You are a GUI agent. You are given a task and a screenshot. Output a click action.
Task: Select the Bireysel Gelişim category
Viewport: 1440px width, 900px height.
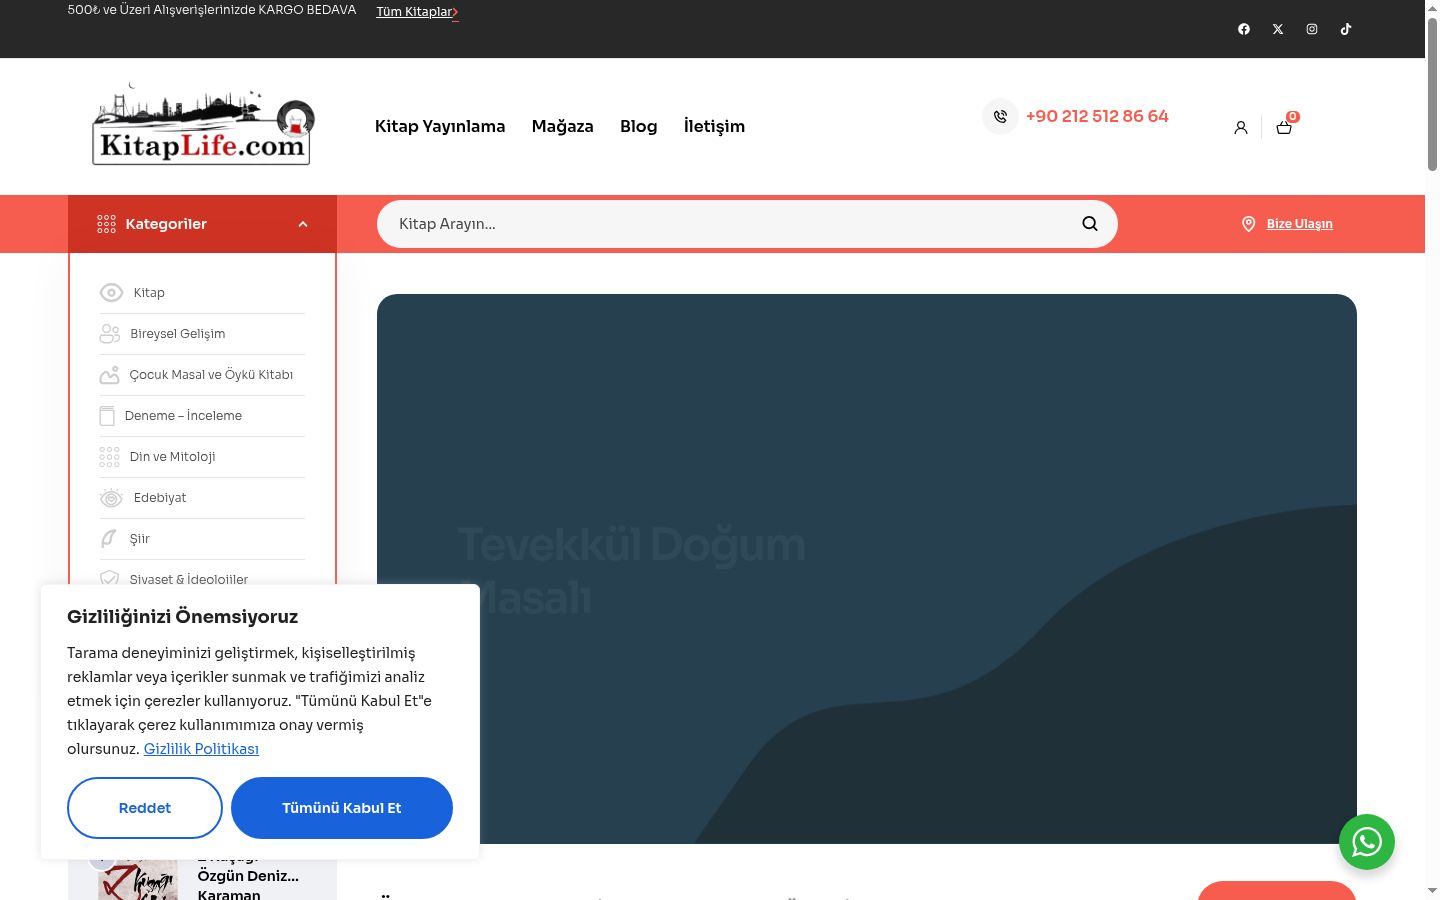(177, 334)
